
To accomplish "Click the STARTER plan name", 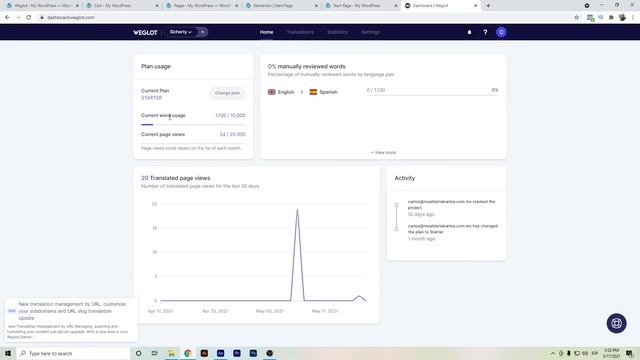I will pos(151,98).
